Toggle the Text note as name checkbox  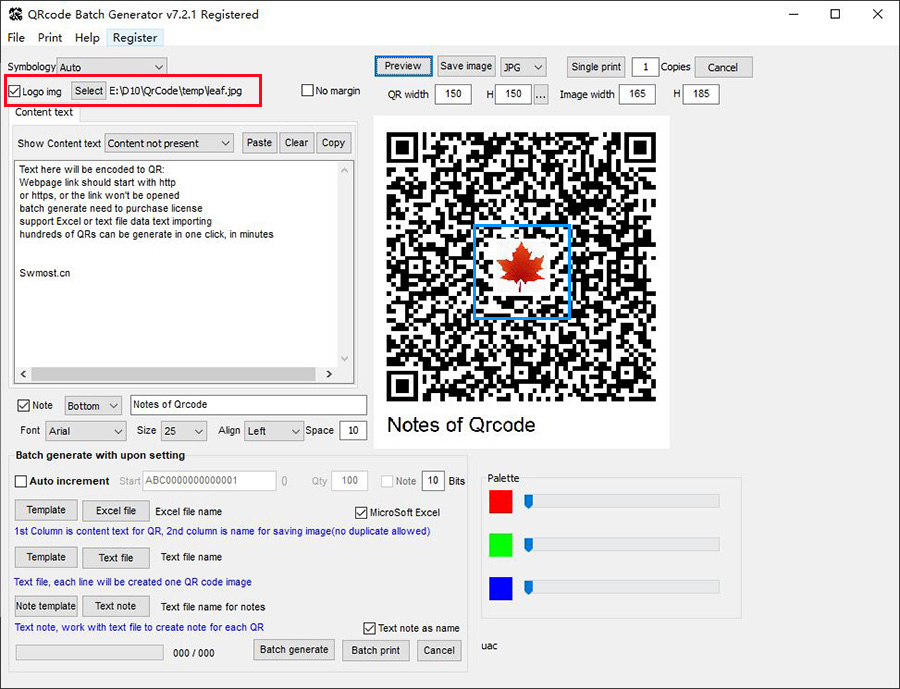click(x=370, y=628)
